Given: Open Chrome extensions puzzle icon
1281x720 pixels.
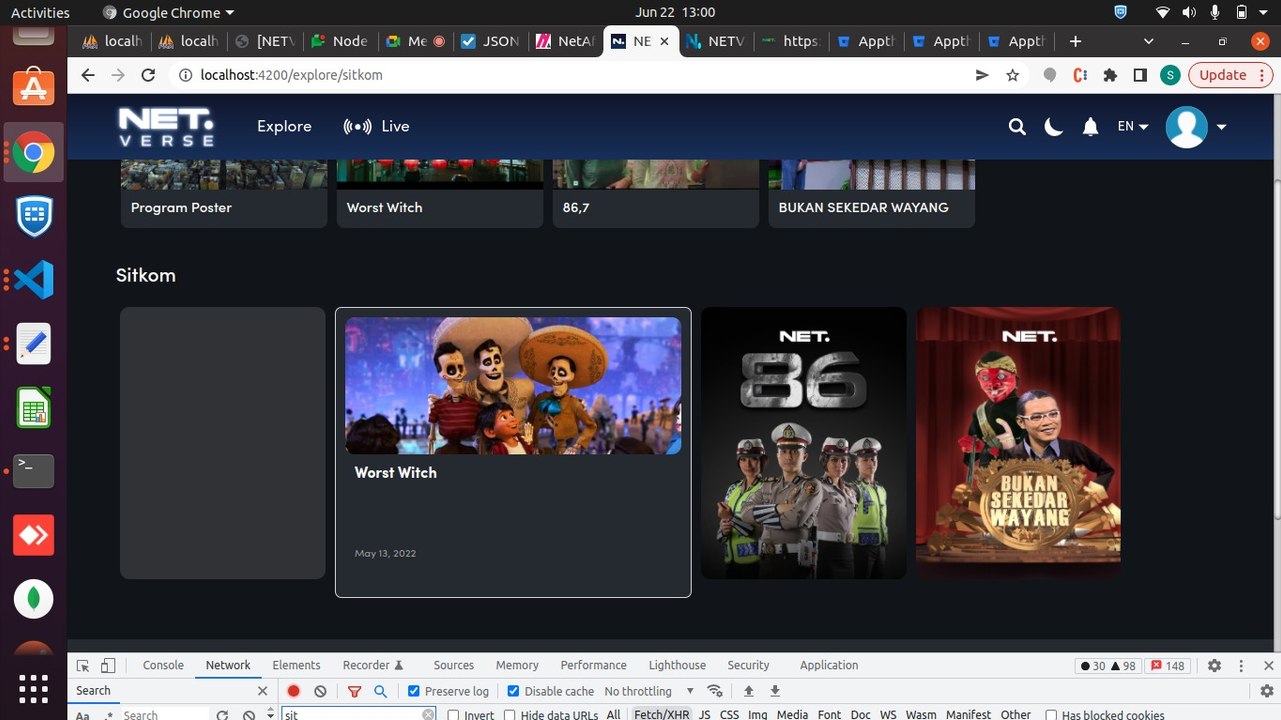Looking at the screenshot, I should click(x=1110, y=75).
